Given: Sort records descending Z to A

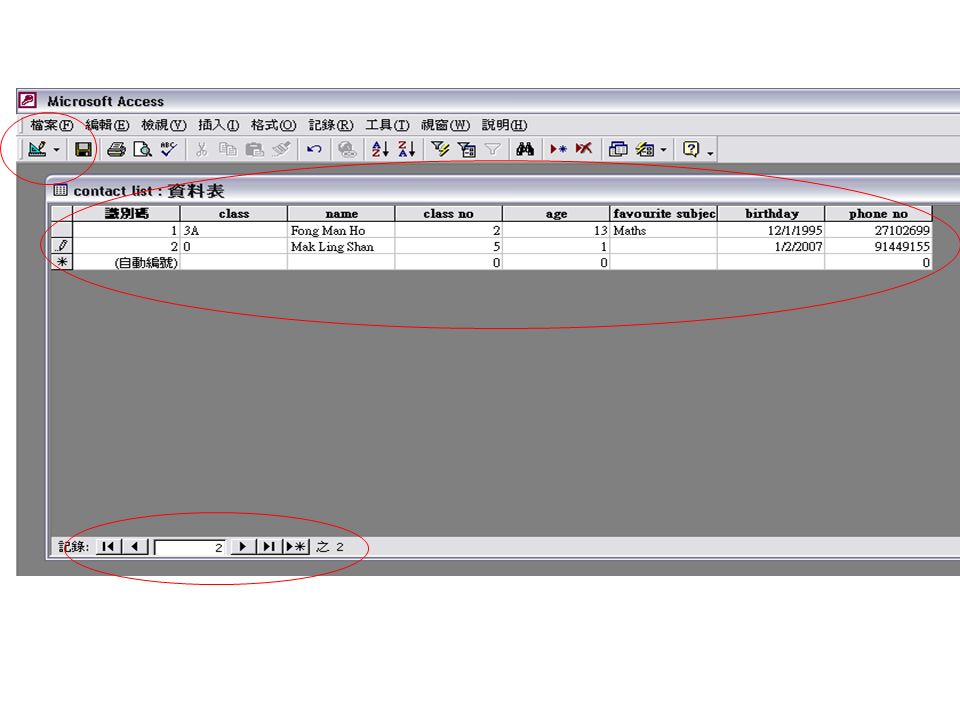Looking at the screenshot, I should pyautogui.click(x=407, y=149).
